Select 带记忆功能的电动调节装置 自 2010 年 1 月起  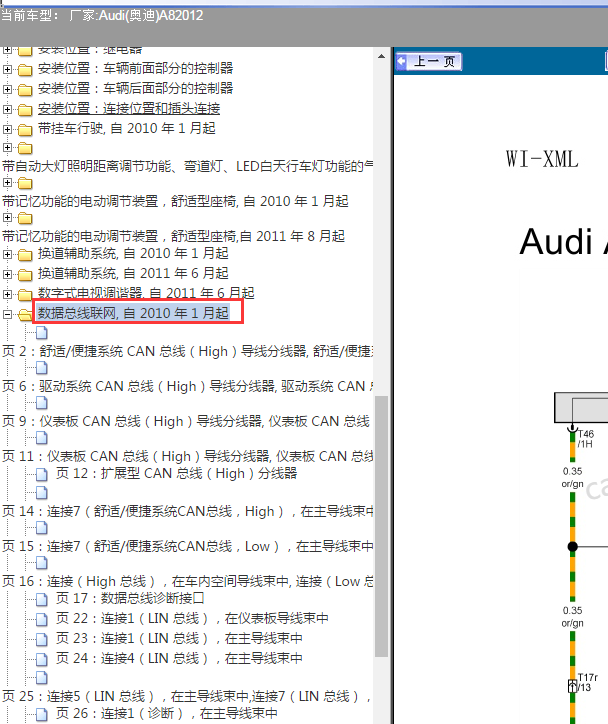[175, 201]
